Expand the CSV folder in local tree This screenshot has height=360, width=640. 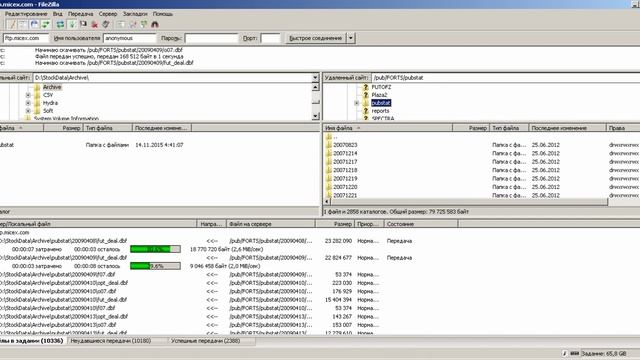(28, 95)
